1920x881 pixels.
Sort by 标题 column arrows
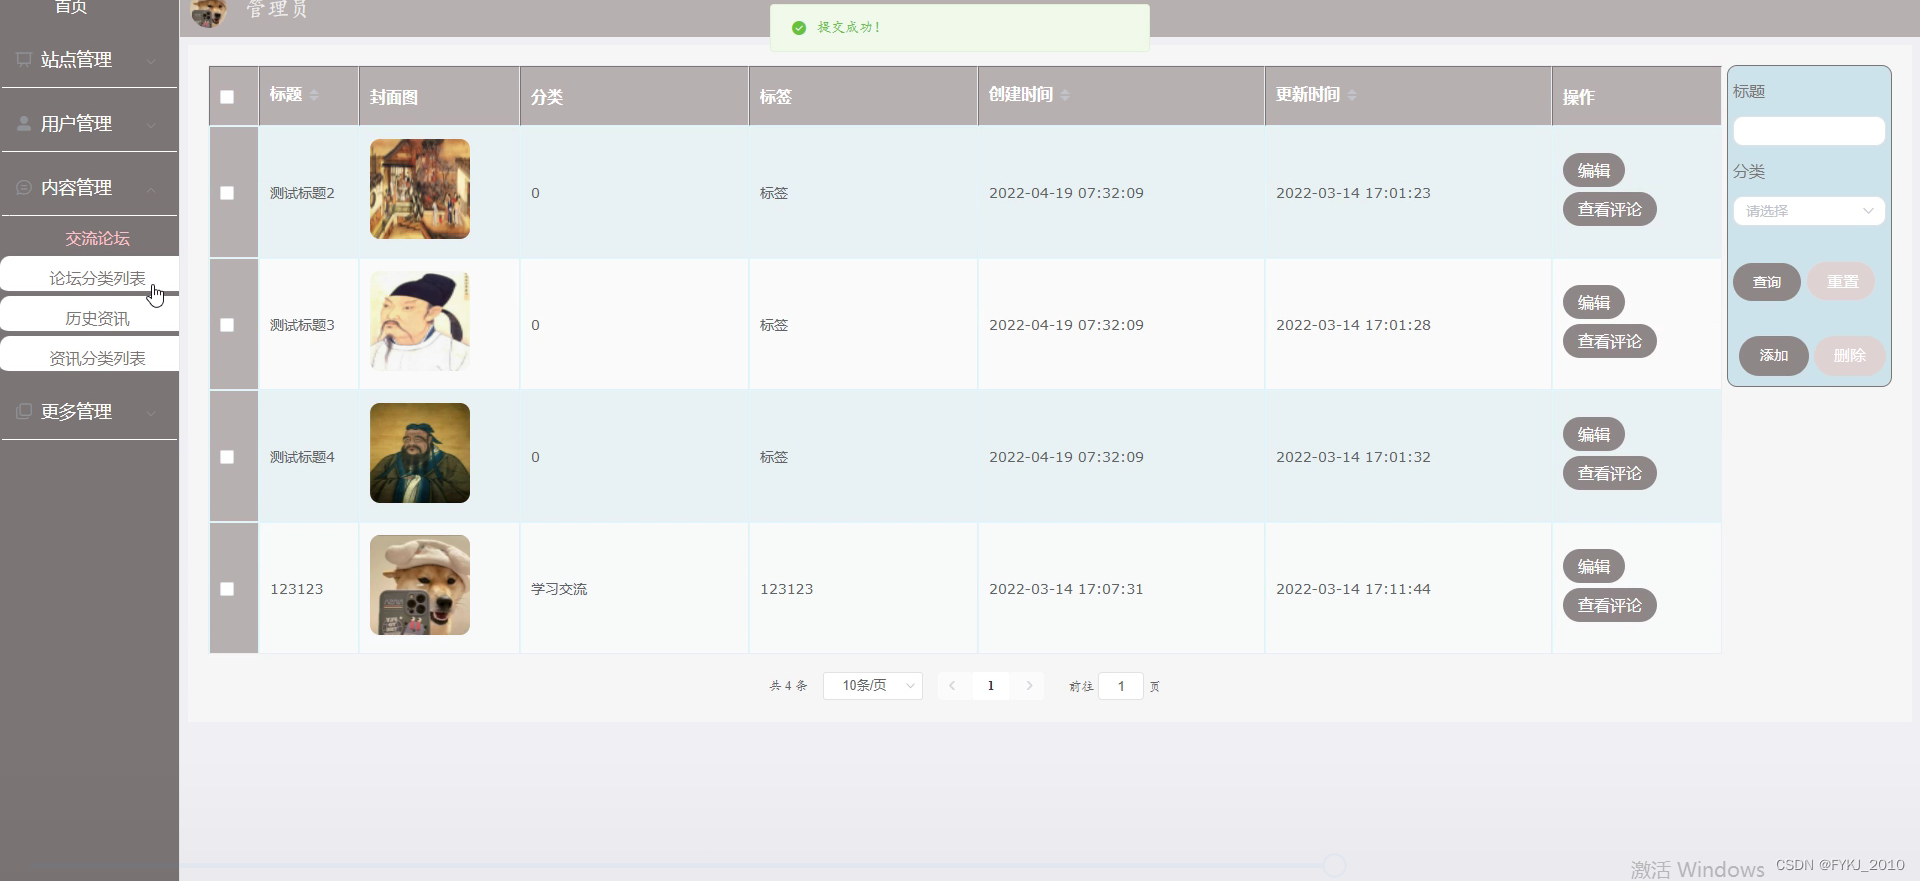(314, 95)
